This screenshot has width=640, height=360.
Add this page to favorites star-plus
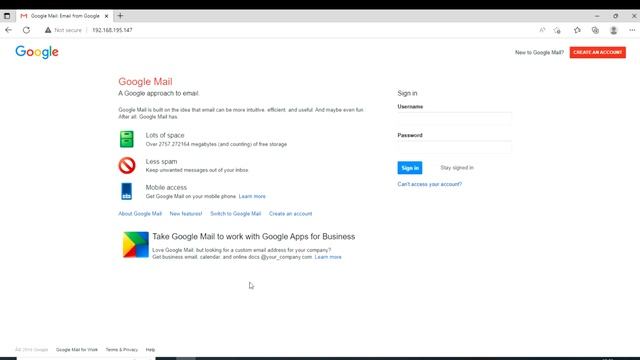(557, 30)
